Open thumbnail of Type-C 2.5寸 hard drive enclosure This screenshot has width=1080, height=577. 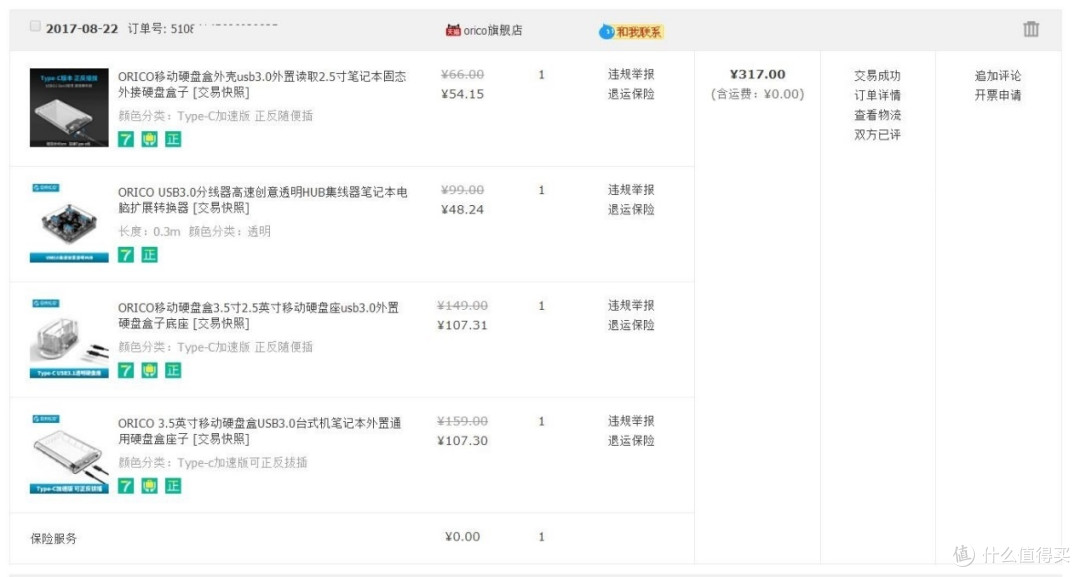[69, 107]
